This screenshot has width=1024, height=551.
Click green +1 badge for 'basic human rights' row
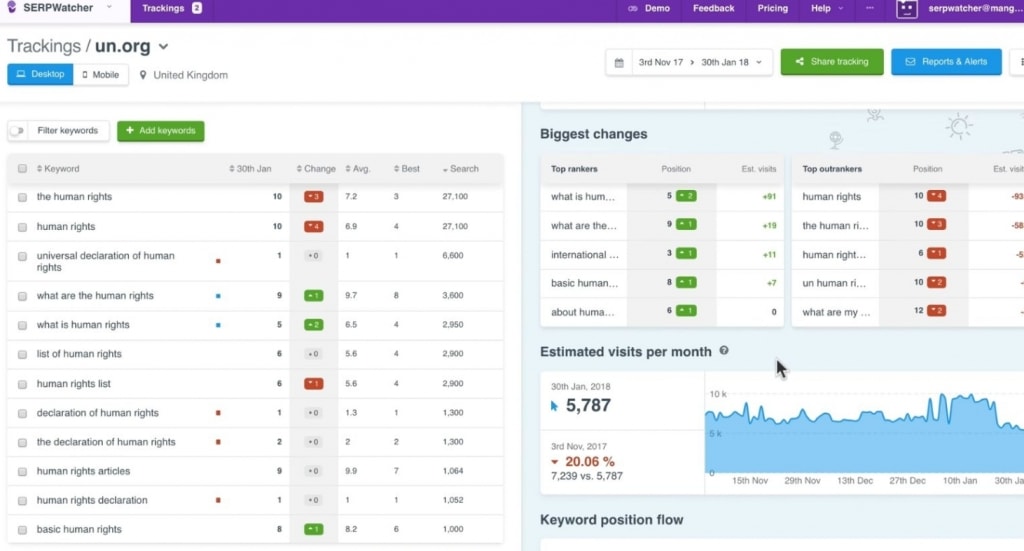tap(313, 529)
